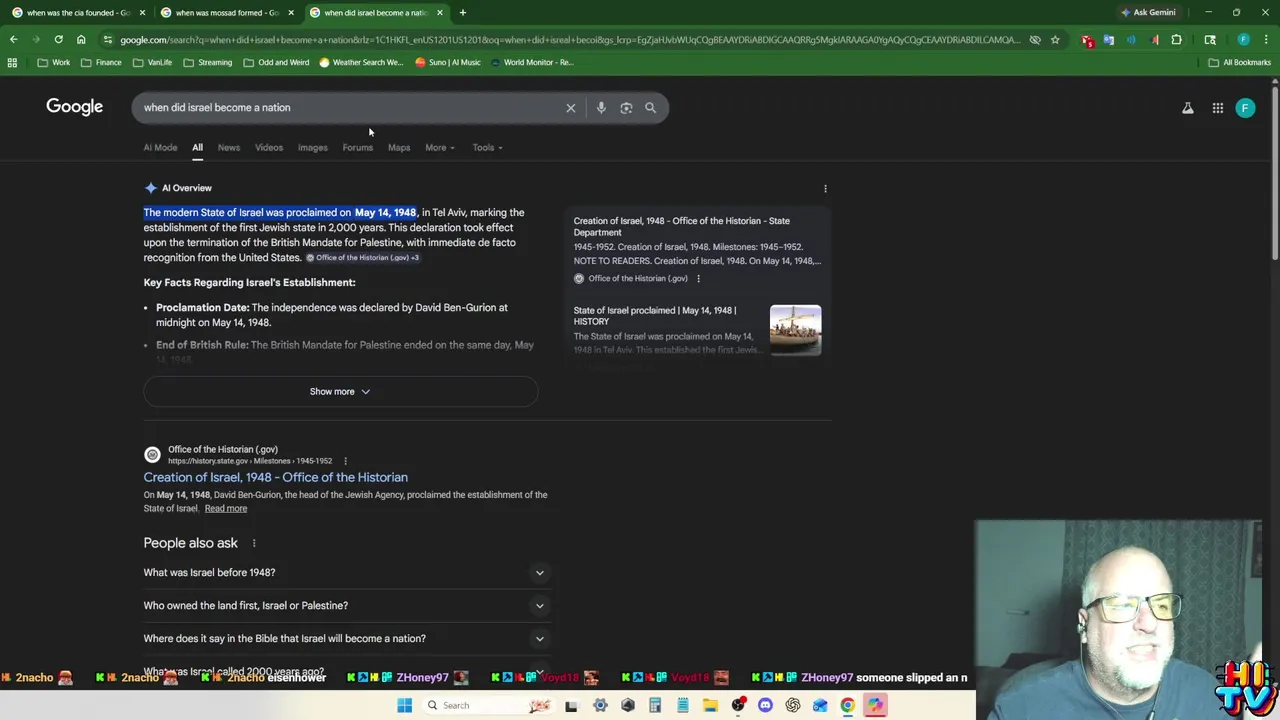This screenshot has width=1280, height=720.
Task: Bookmark this page with star icon
Action: pyautogui.click(x=1055, y=40)
